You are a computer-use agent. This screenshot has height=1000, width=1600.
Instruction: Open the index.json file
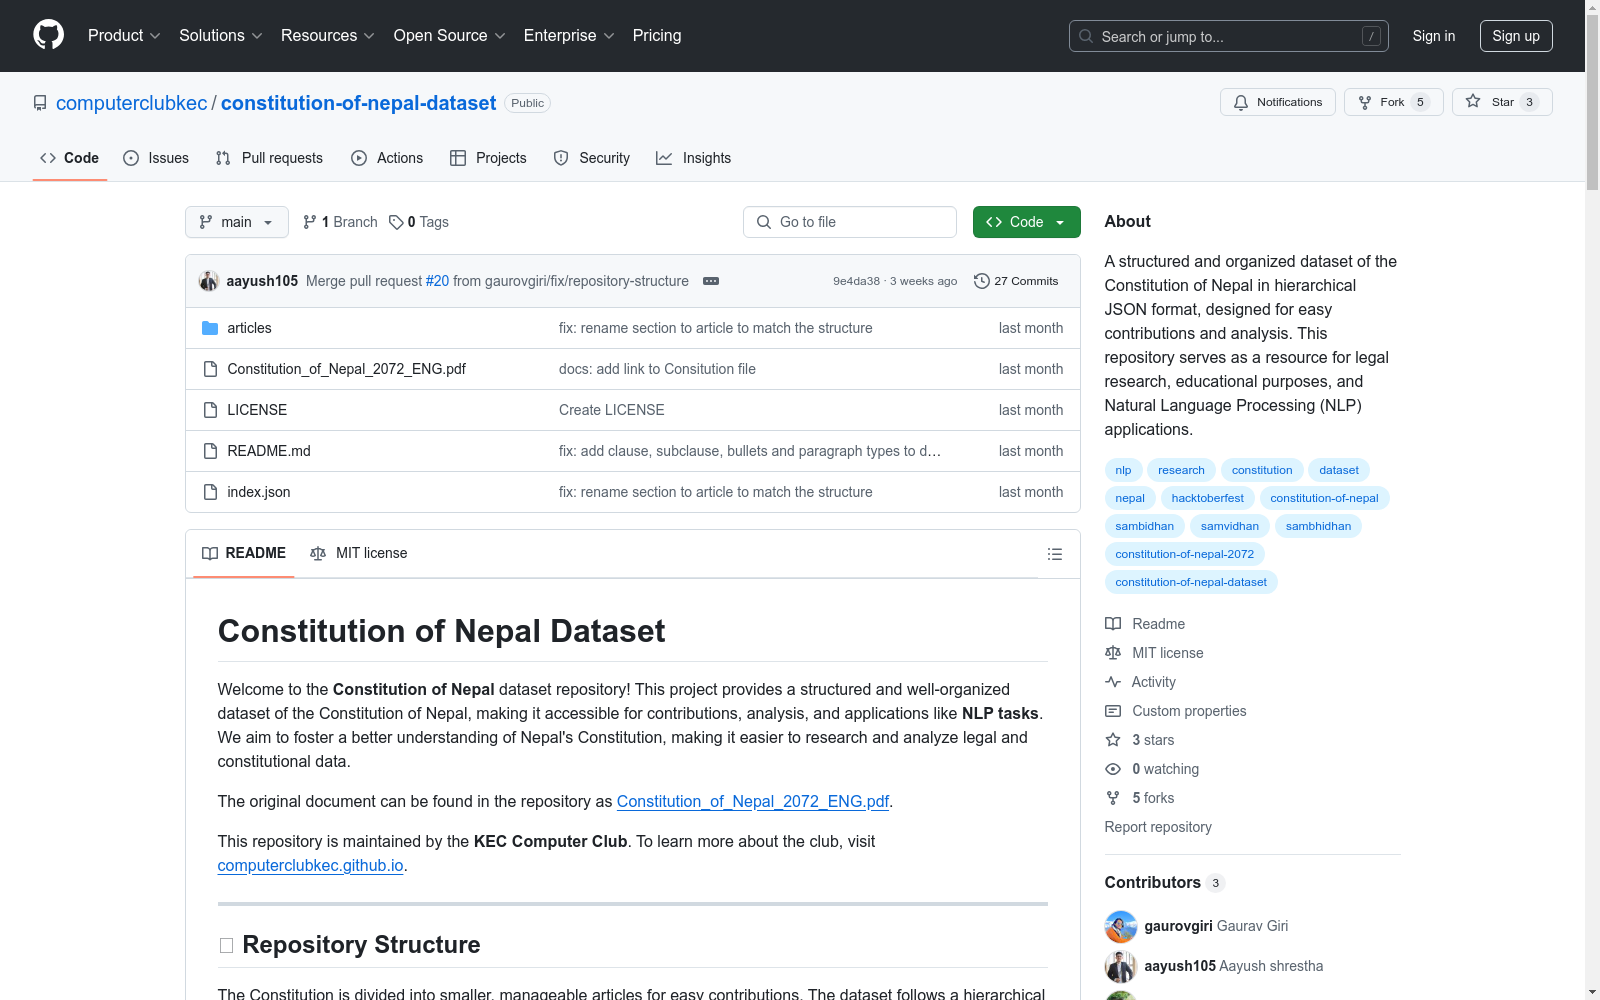pos(259,492)
